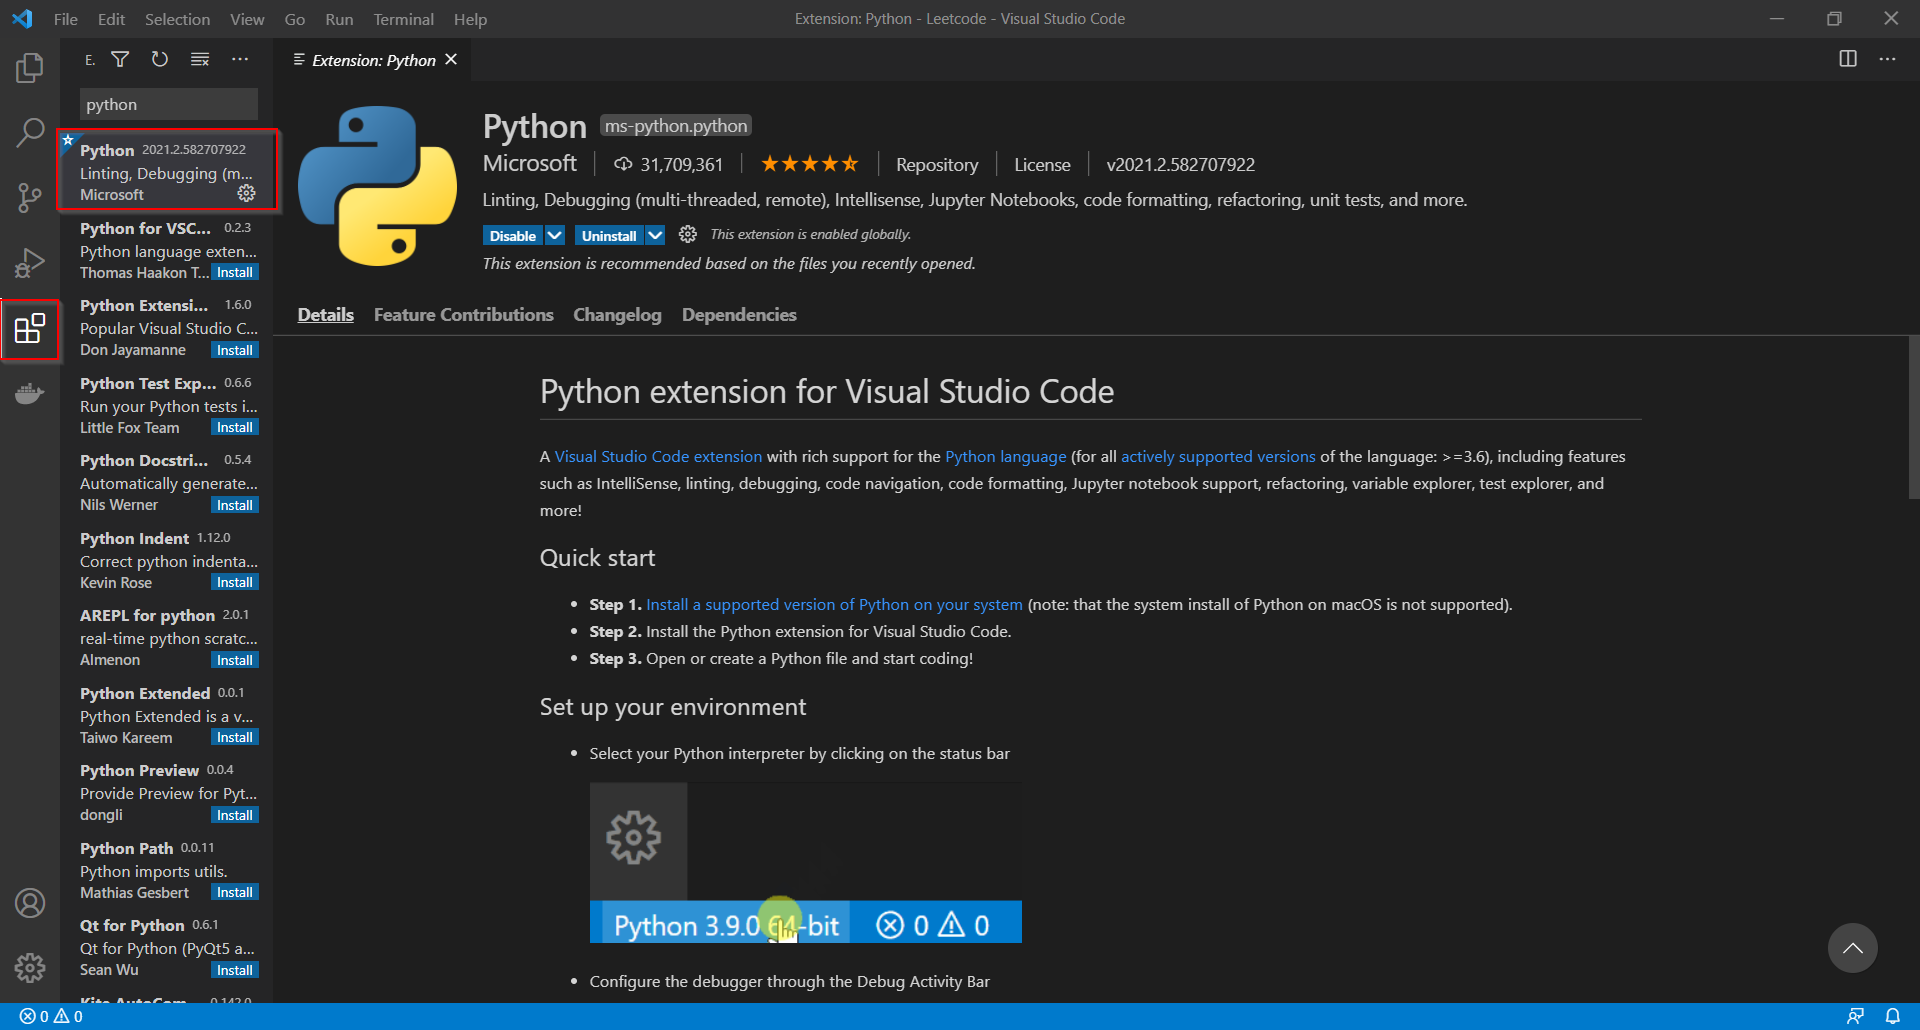Open the filter extensions funnel icon
Viewport: 1920px width, 1030px height.
coord(120,59)
